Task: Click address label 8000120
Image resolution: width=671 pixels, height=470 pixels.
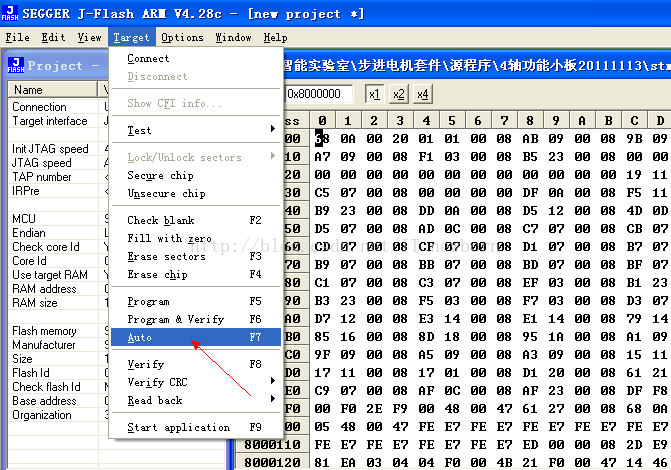Action: tap(272, 463)
